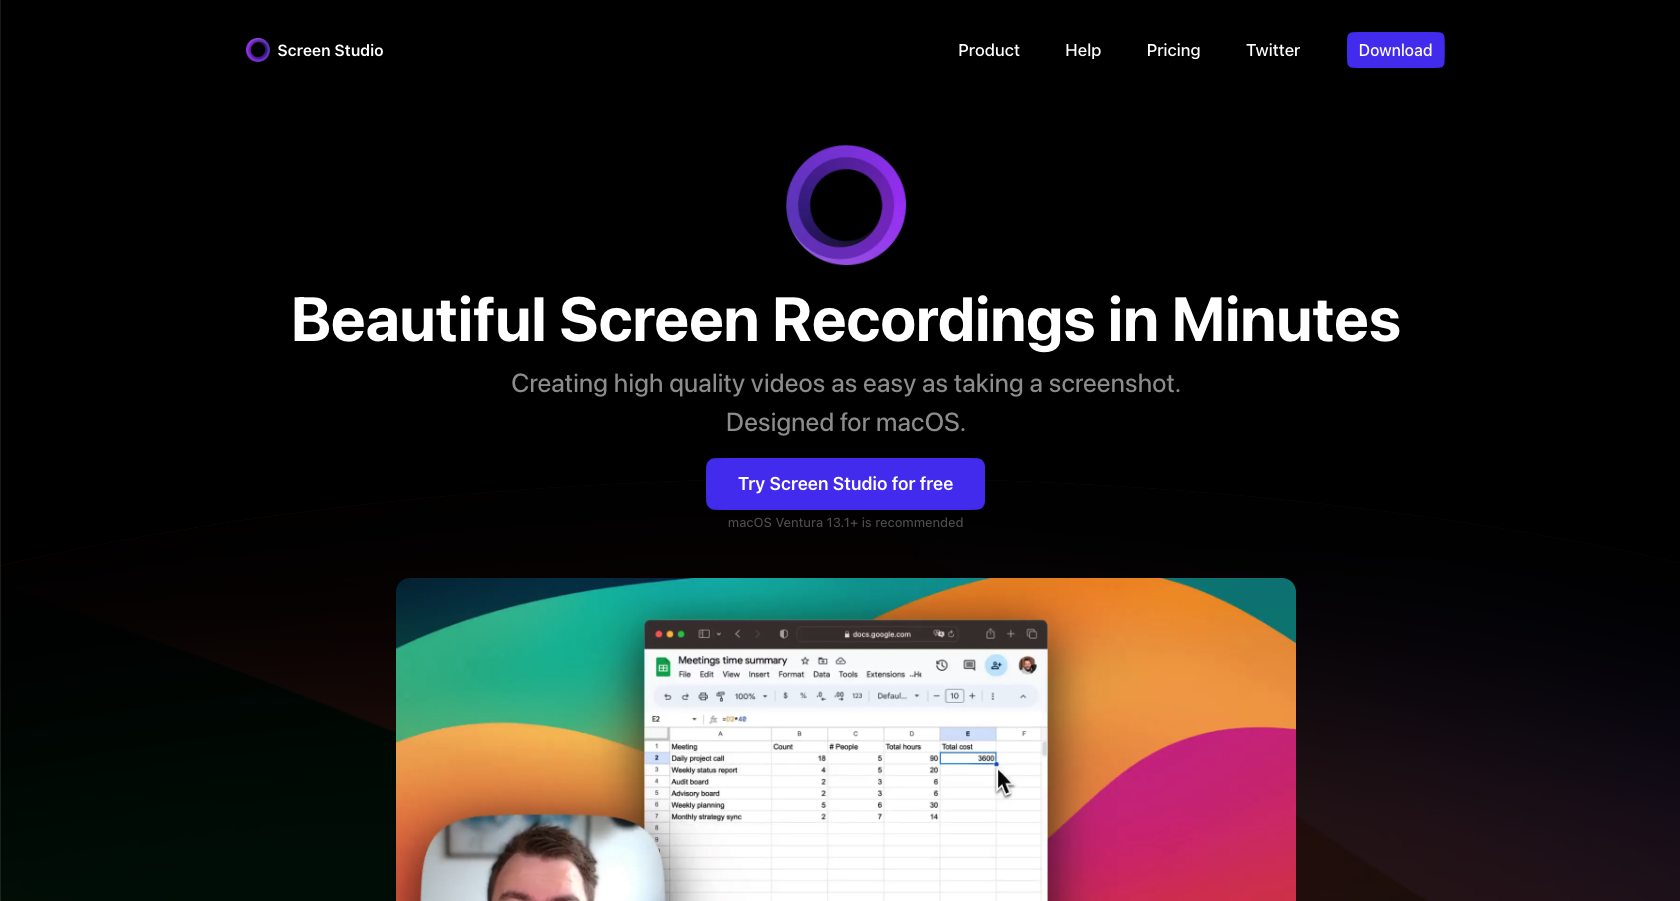This screenshot has height=901, width=1680.
Task: Click the Meetings time summary document title
Action: (x=733, y=660)
